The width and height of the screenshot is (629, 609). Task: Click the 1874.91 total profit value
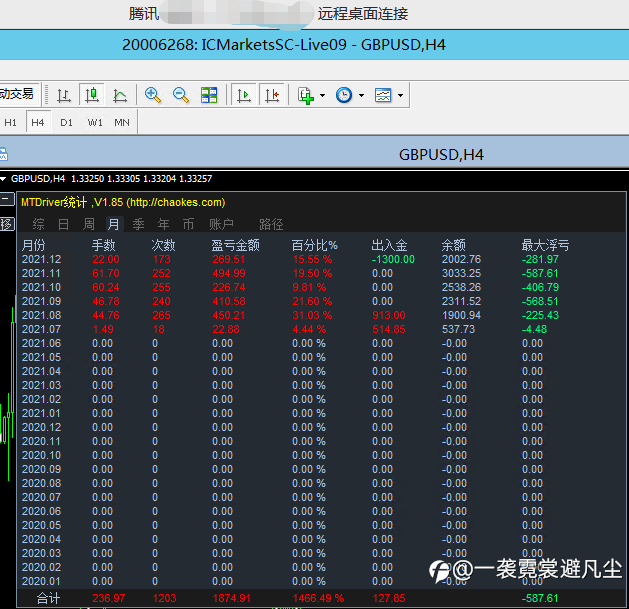point(231,598)
